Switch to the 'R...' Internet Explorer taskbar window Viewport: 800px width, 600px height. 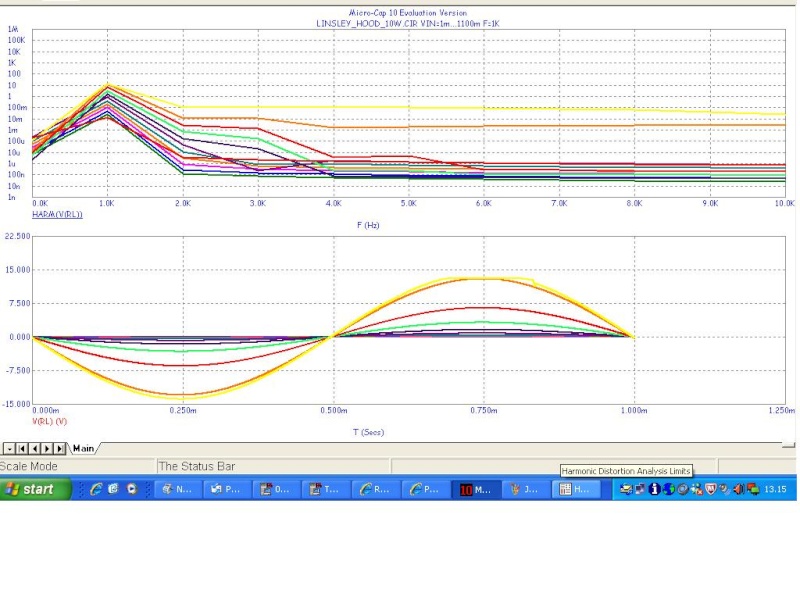point(375,489)
